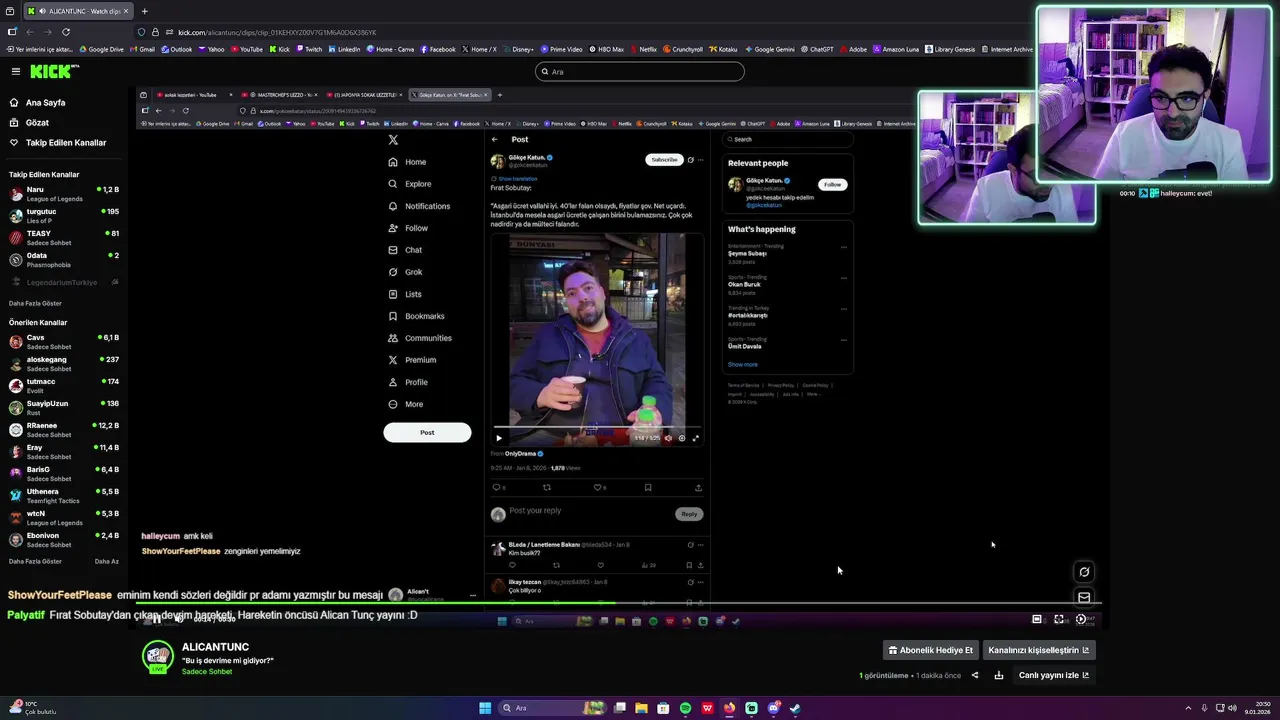Image resolution: width=1280 pixels, height=720 pixels.
Task: Focus the Kick 'Ara' search box
Action: point(640,71)
